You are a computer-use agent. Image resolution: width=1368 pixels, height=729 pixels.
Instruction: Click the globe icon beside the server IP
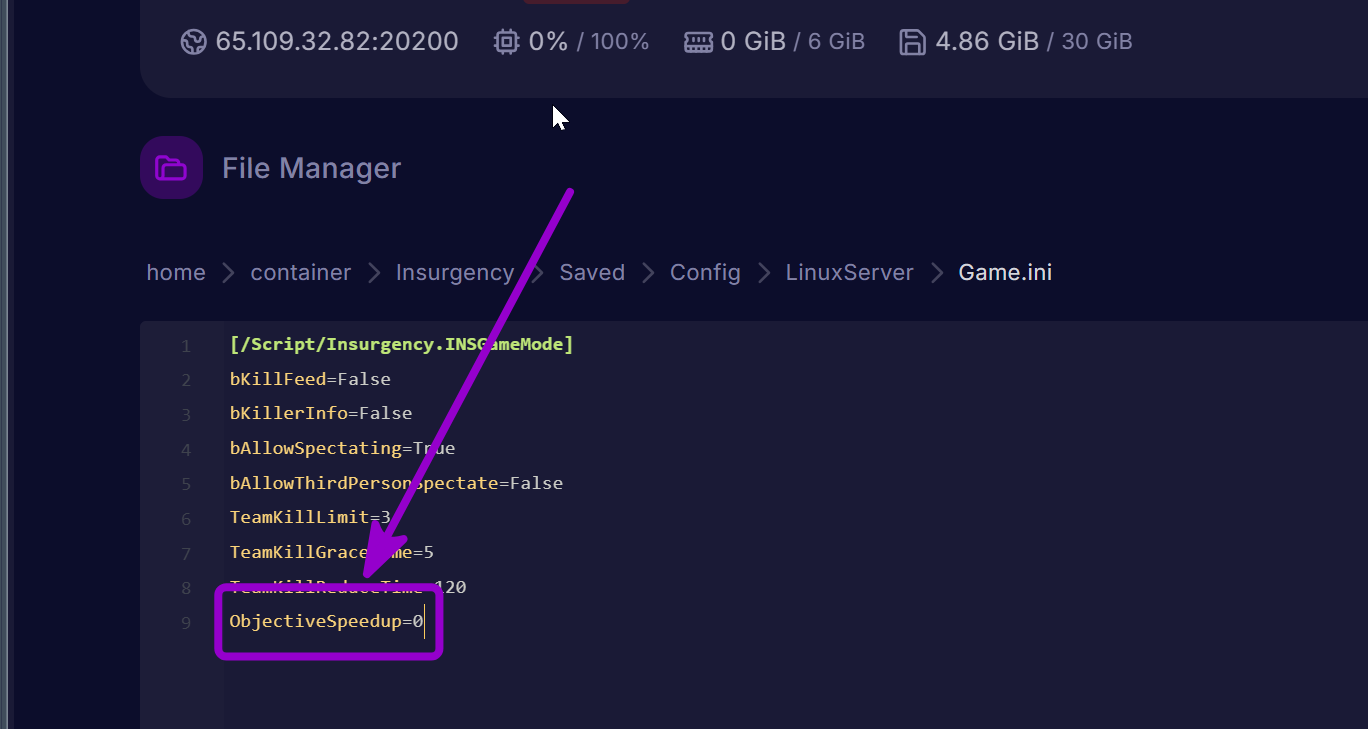193,42
